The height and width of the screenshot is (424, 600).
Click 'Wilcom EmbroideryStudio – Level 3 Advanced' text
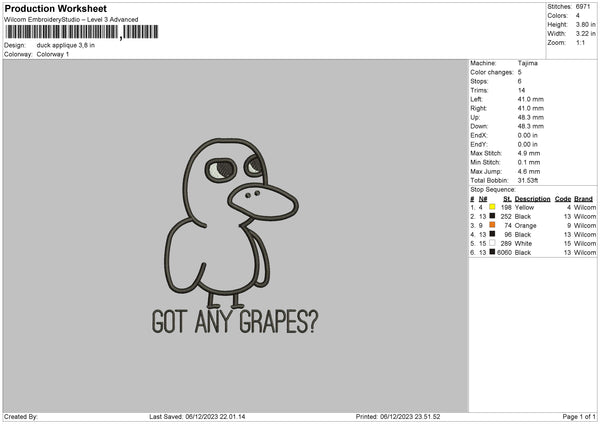click(x=71, y=20)
